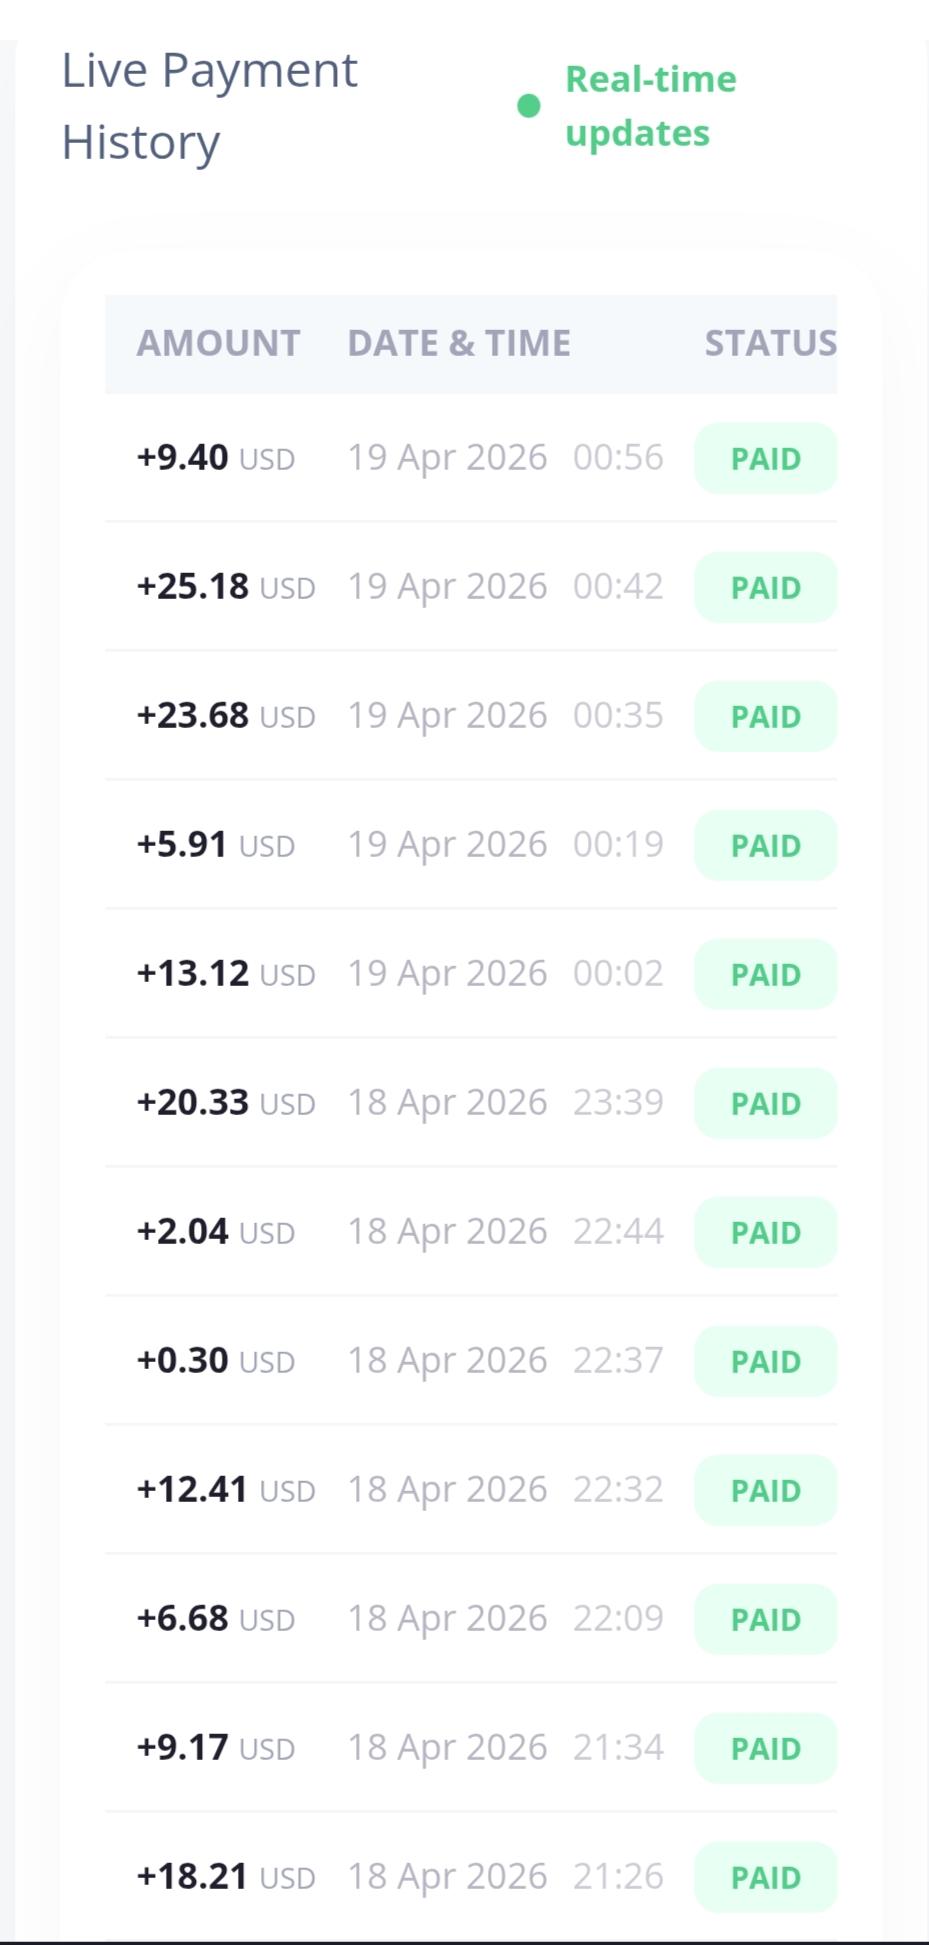Image resolution: width=929 pixels, height=1945 pixels.
Task: Click the +13.12 USD amount
Action: click(225, 974)
